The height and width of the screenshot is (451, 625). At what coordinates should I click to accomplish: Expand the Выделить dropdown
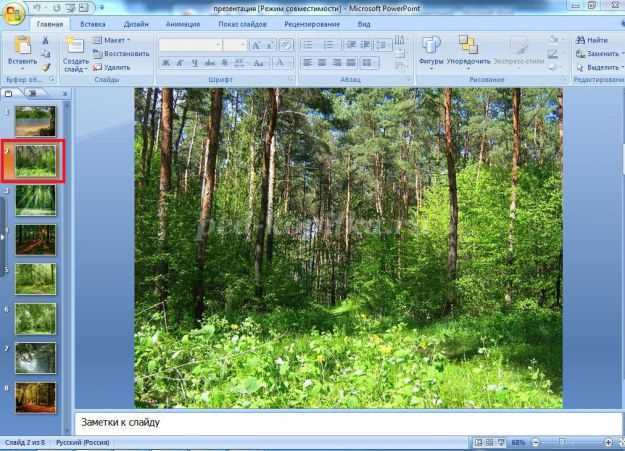(597, 67)
